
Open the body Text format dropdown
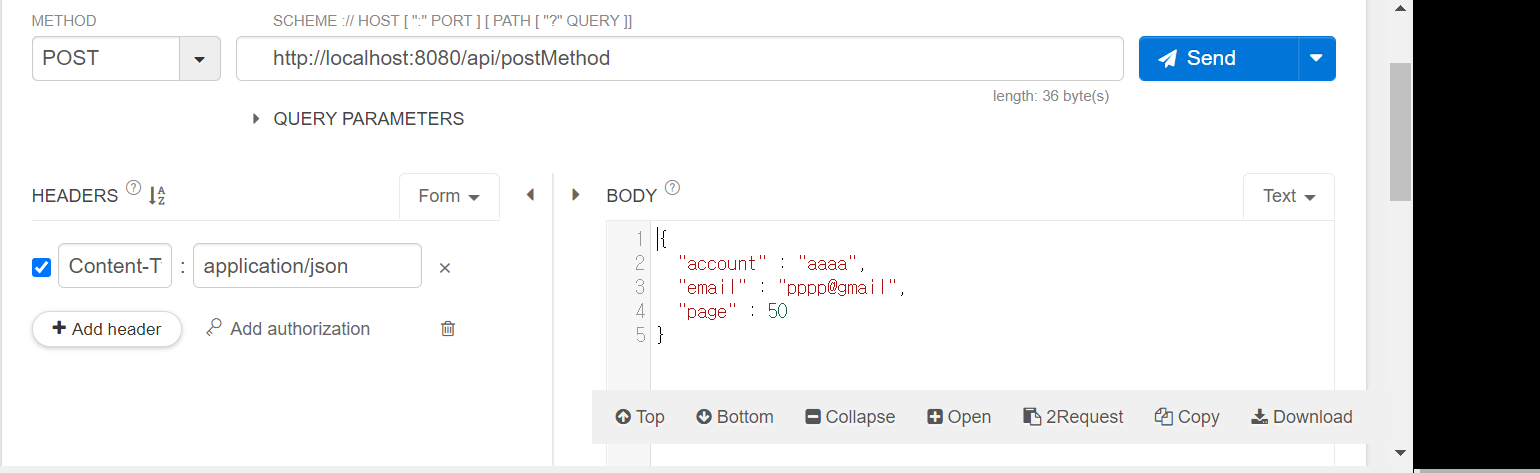[x=1288, y=196]
